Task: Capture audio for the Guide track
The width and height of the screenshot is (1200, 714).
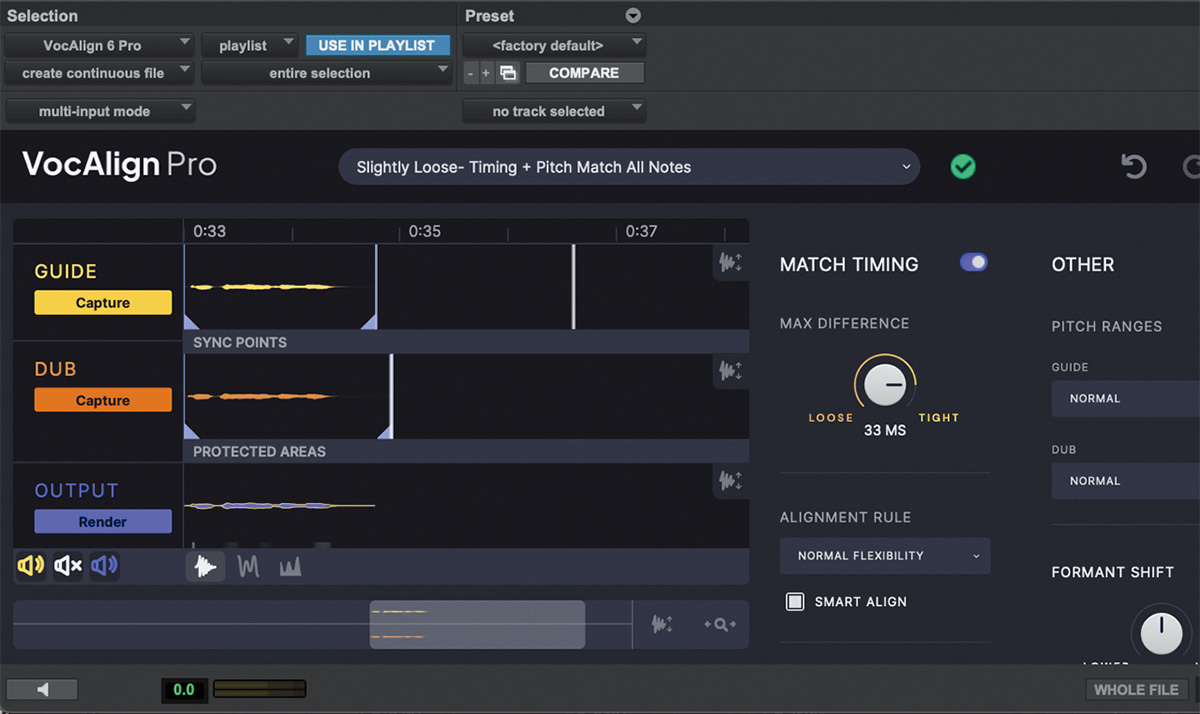Action: point(102,302)
